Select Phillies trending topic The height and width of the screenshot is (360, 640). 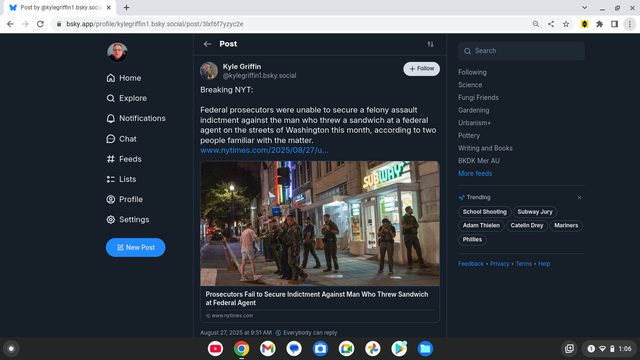tap(472, 240)
